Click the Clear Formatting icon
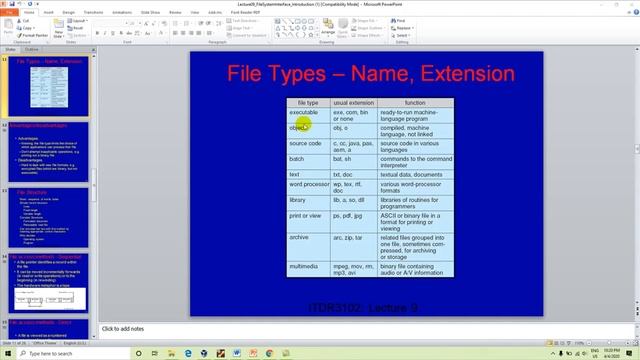640x360 pixels. pos(164,24)
